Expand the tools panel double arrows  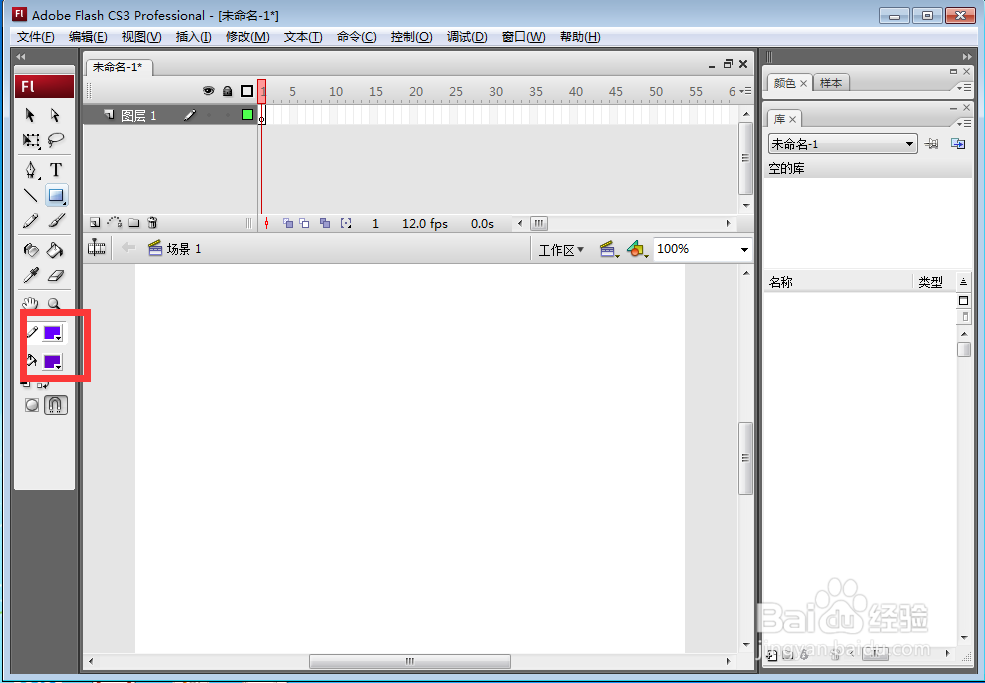pos(21,57)
